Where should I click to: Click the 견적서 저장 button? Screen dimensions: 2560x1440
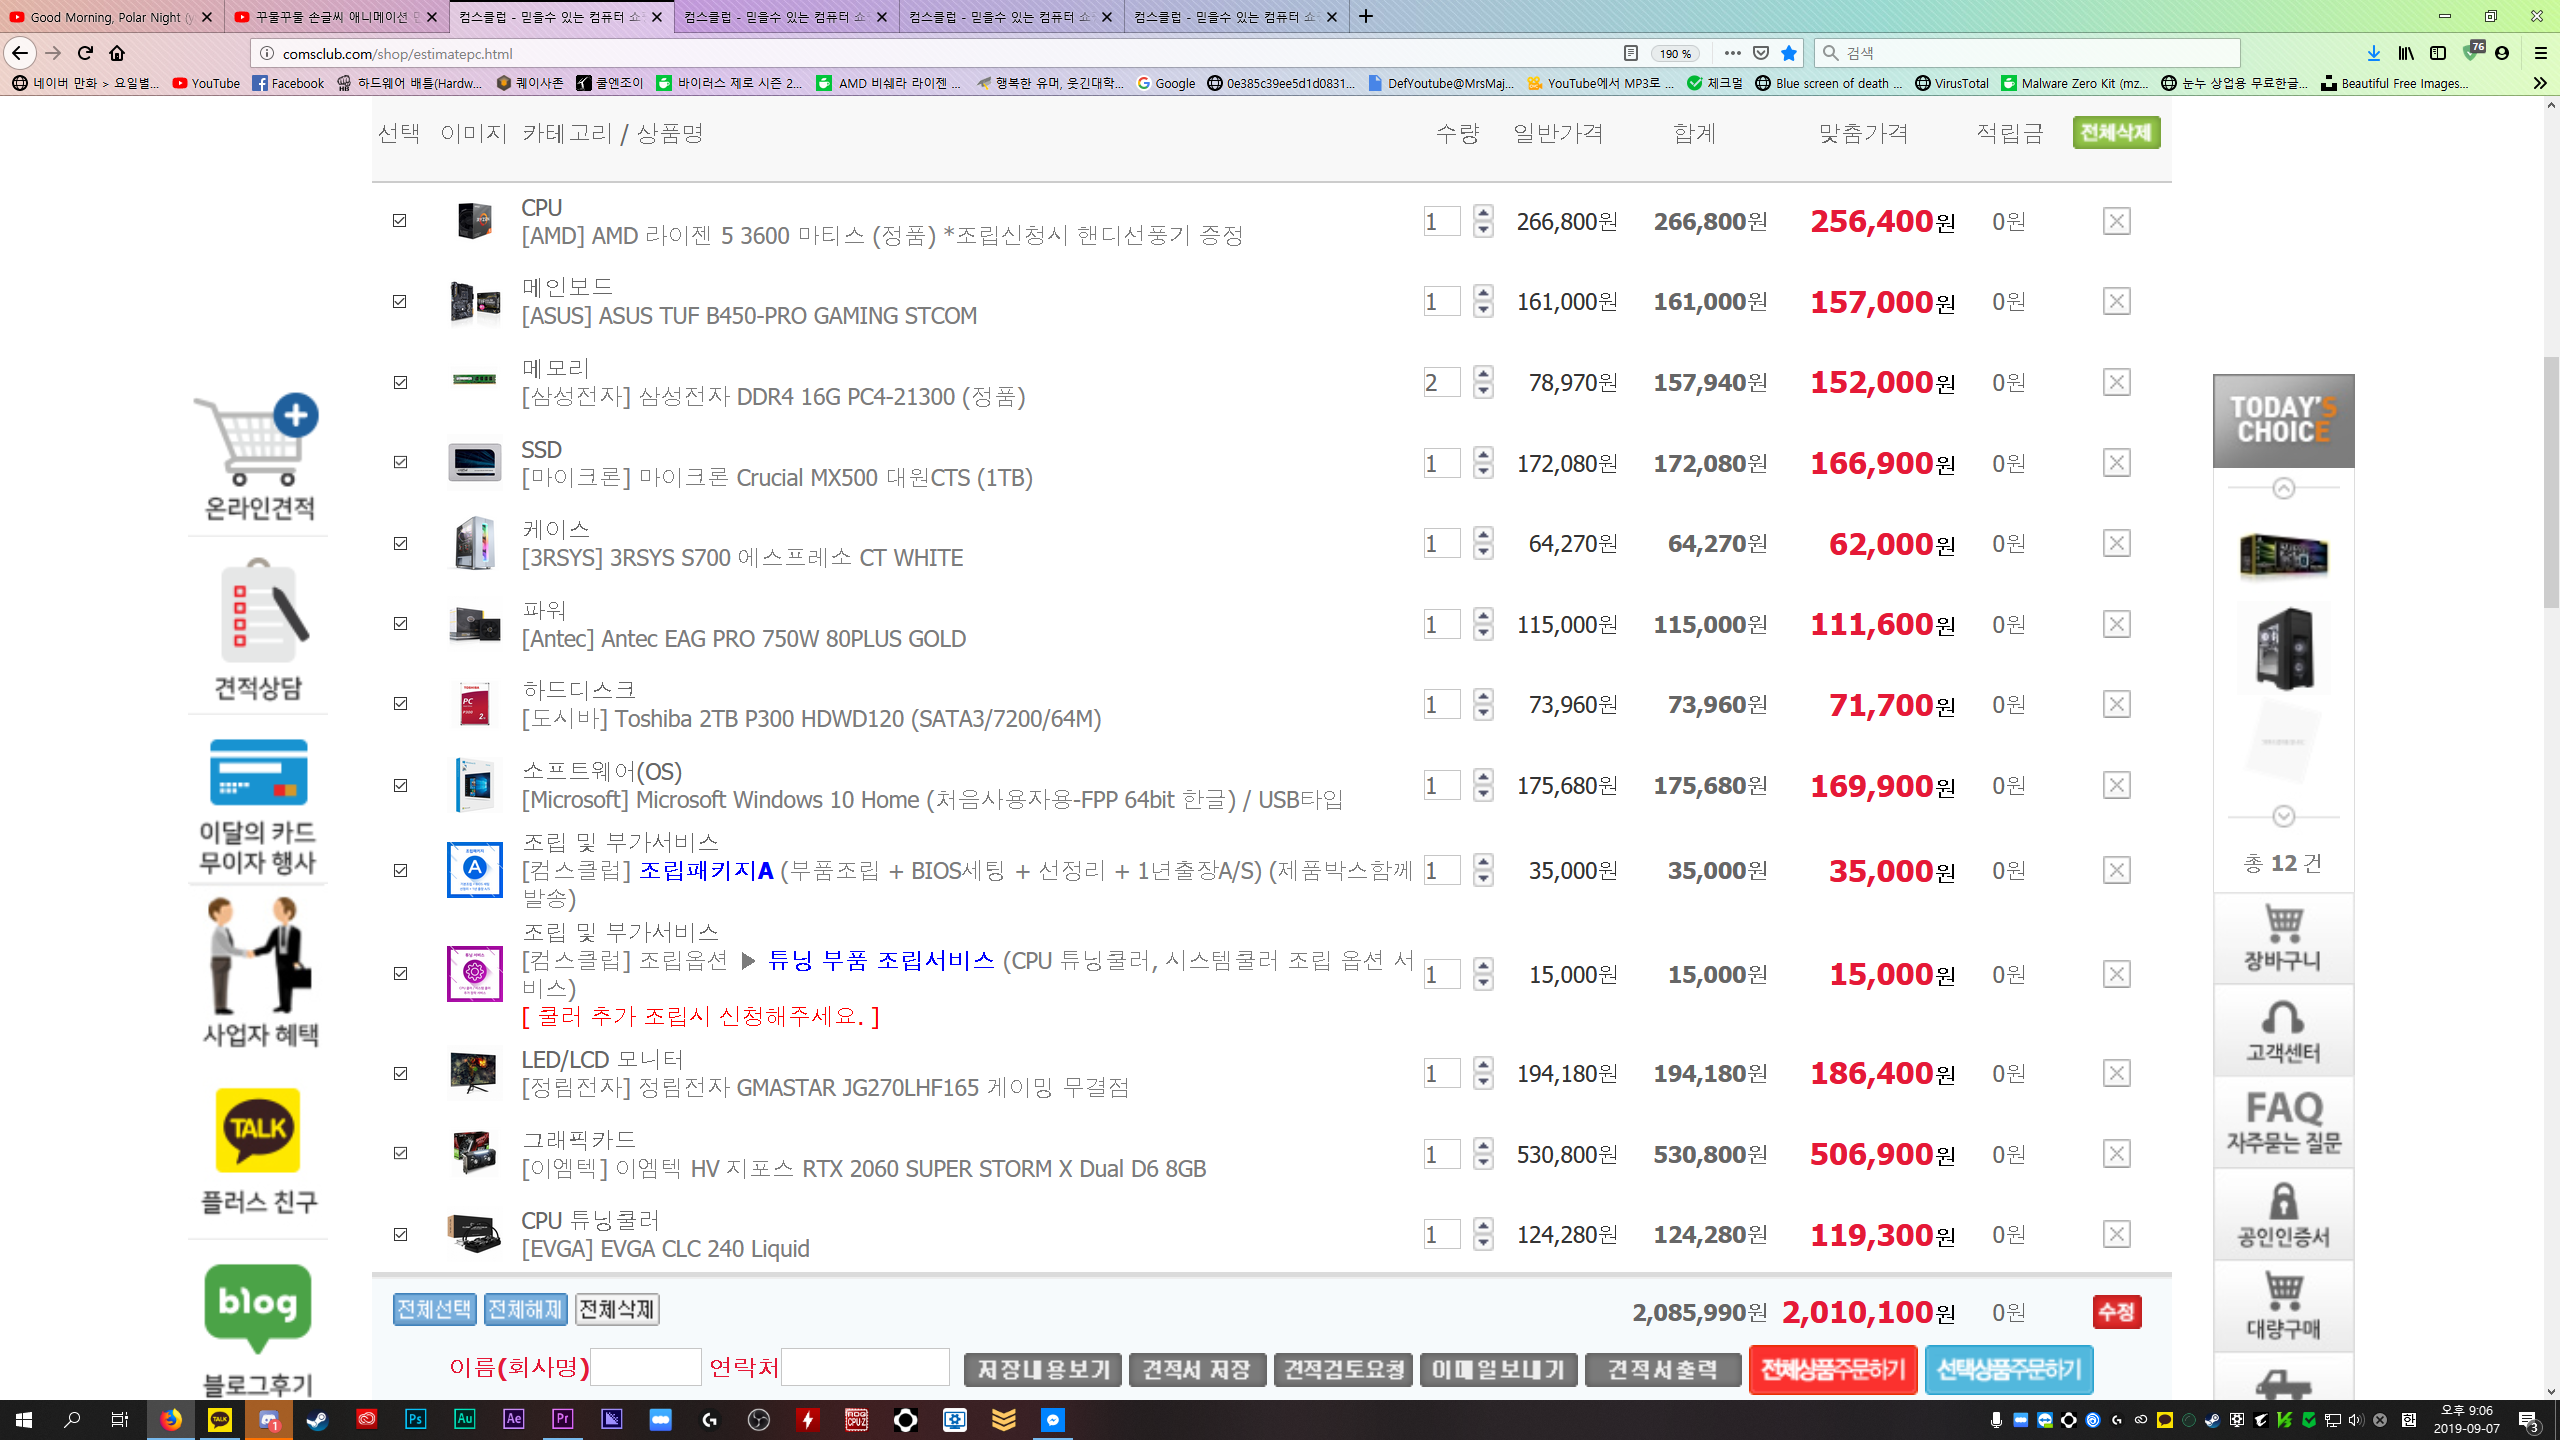click(1196, 1369)
